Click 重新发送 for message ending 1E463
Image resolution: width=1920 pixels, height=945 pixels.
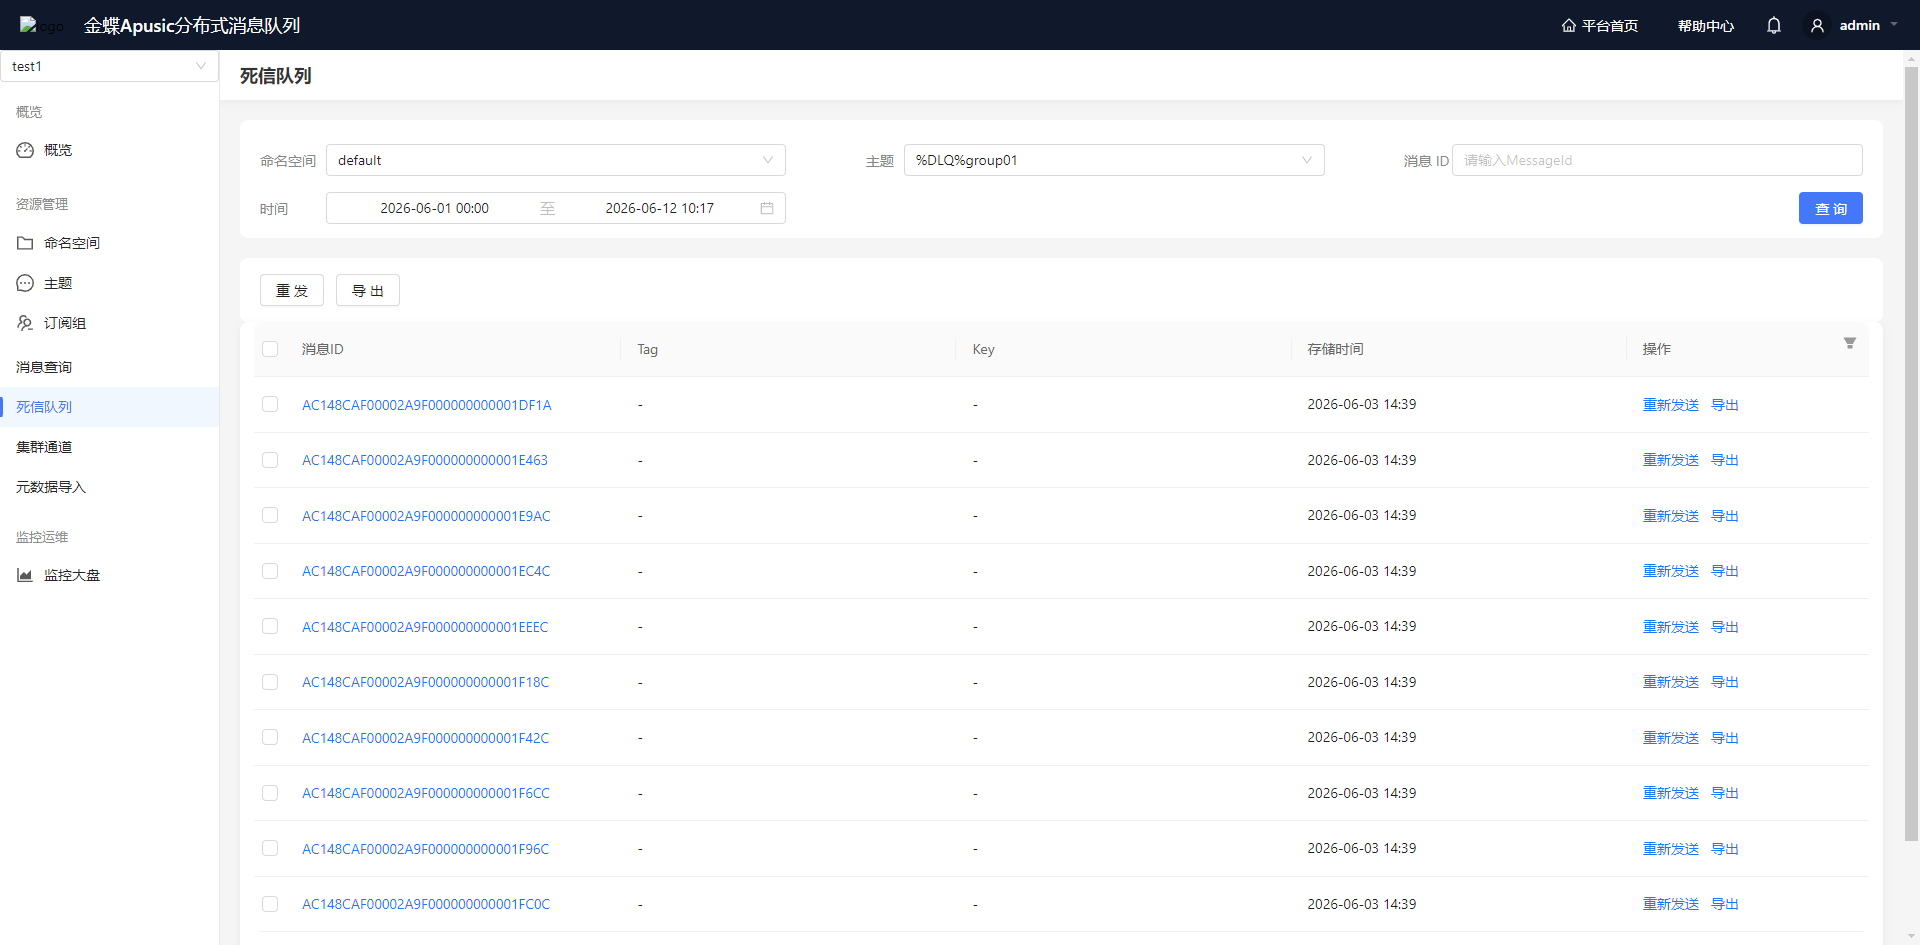pos(1670,460)
